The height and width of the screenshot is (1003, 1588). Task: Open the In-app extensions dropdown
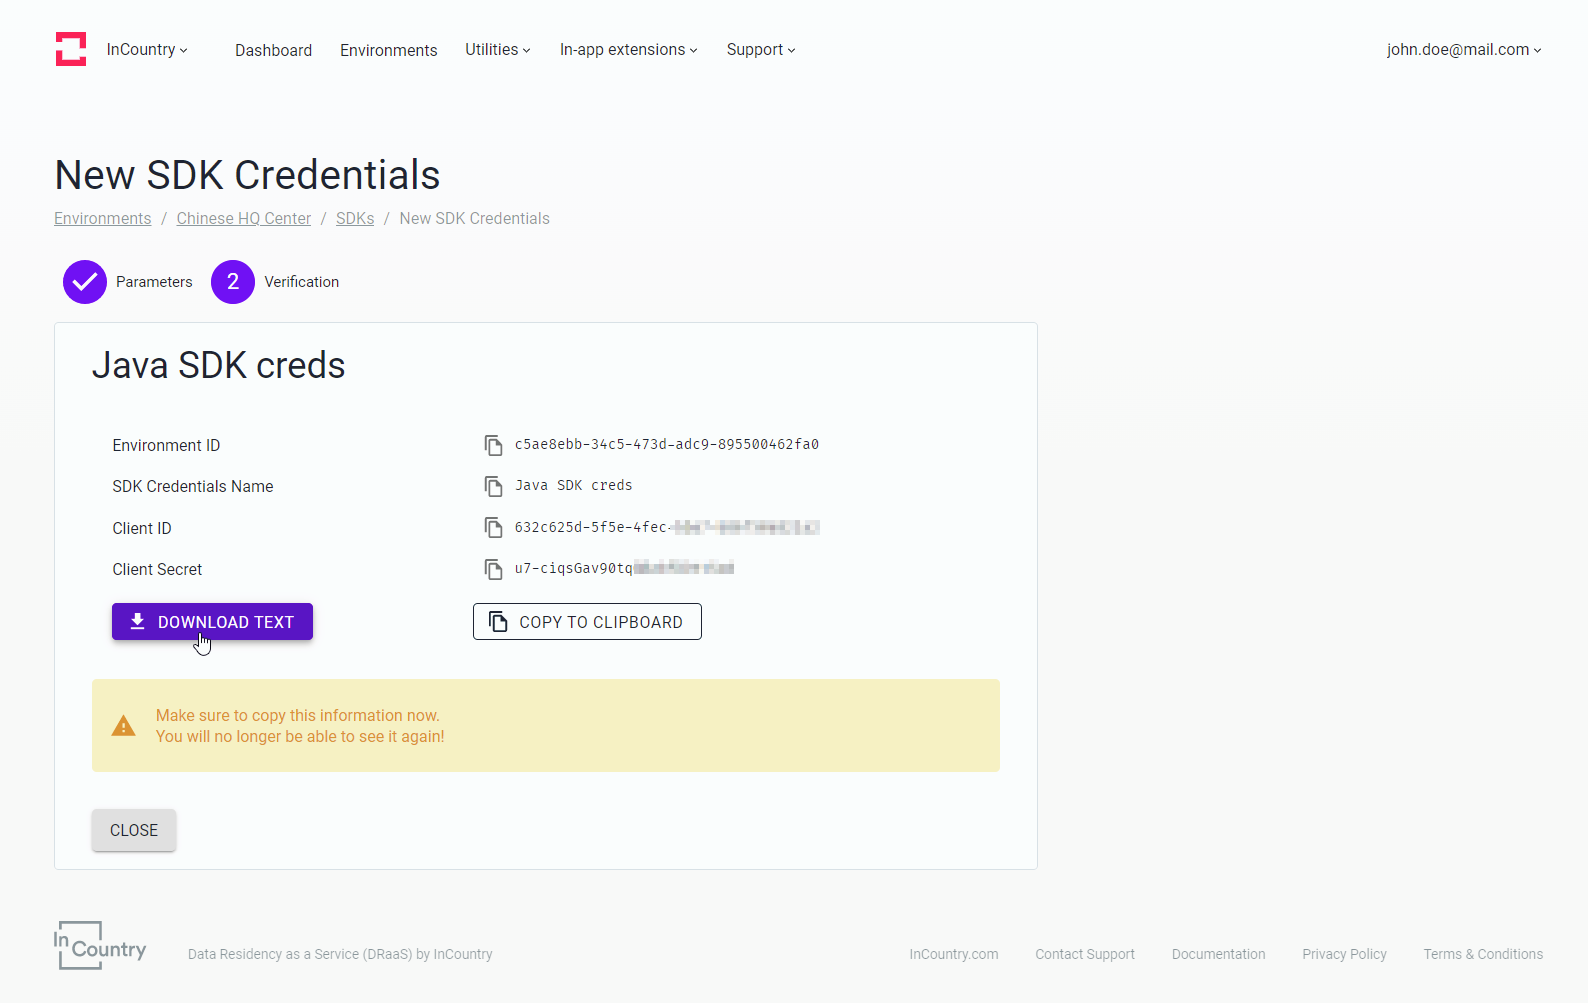pos(628,50)
